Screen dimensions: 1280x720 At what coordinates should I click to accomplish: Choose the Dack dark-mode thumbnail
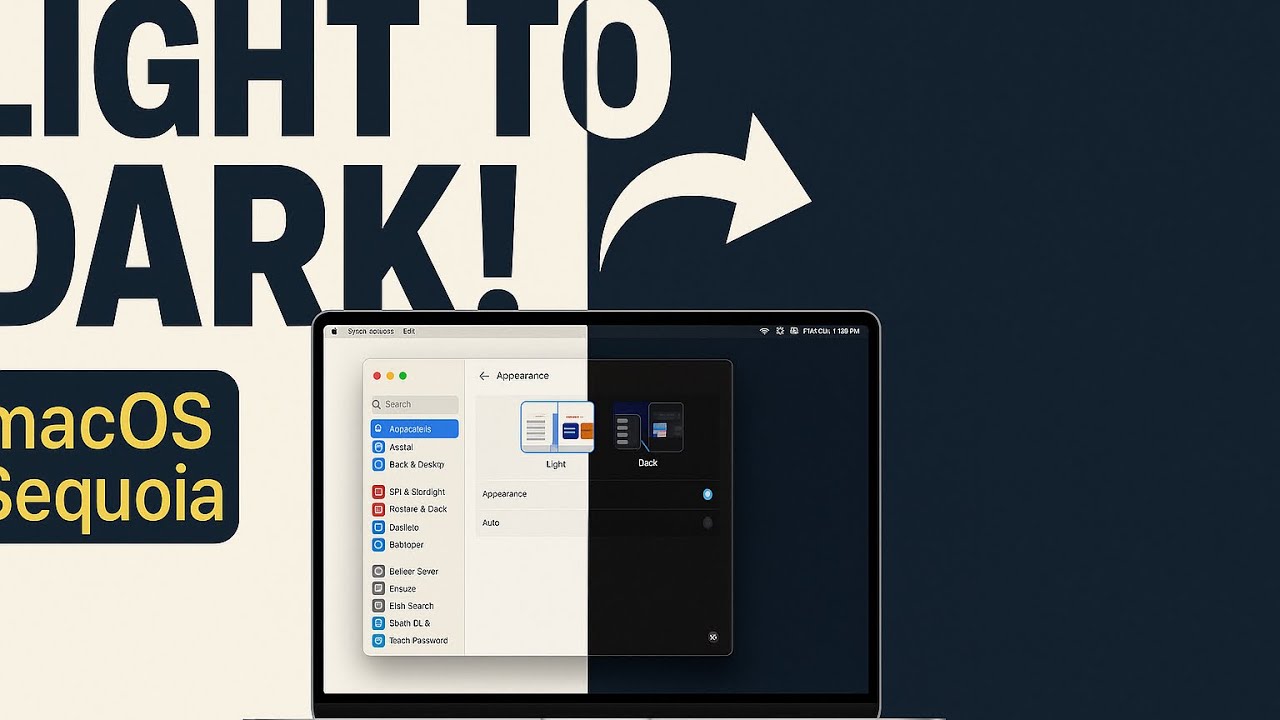[x=648, y=427]
